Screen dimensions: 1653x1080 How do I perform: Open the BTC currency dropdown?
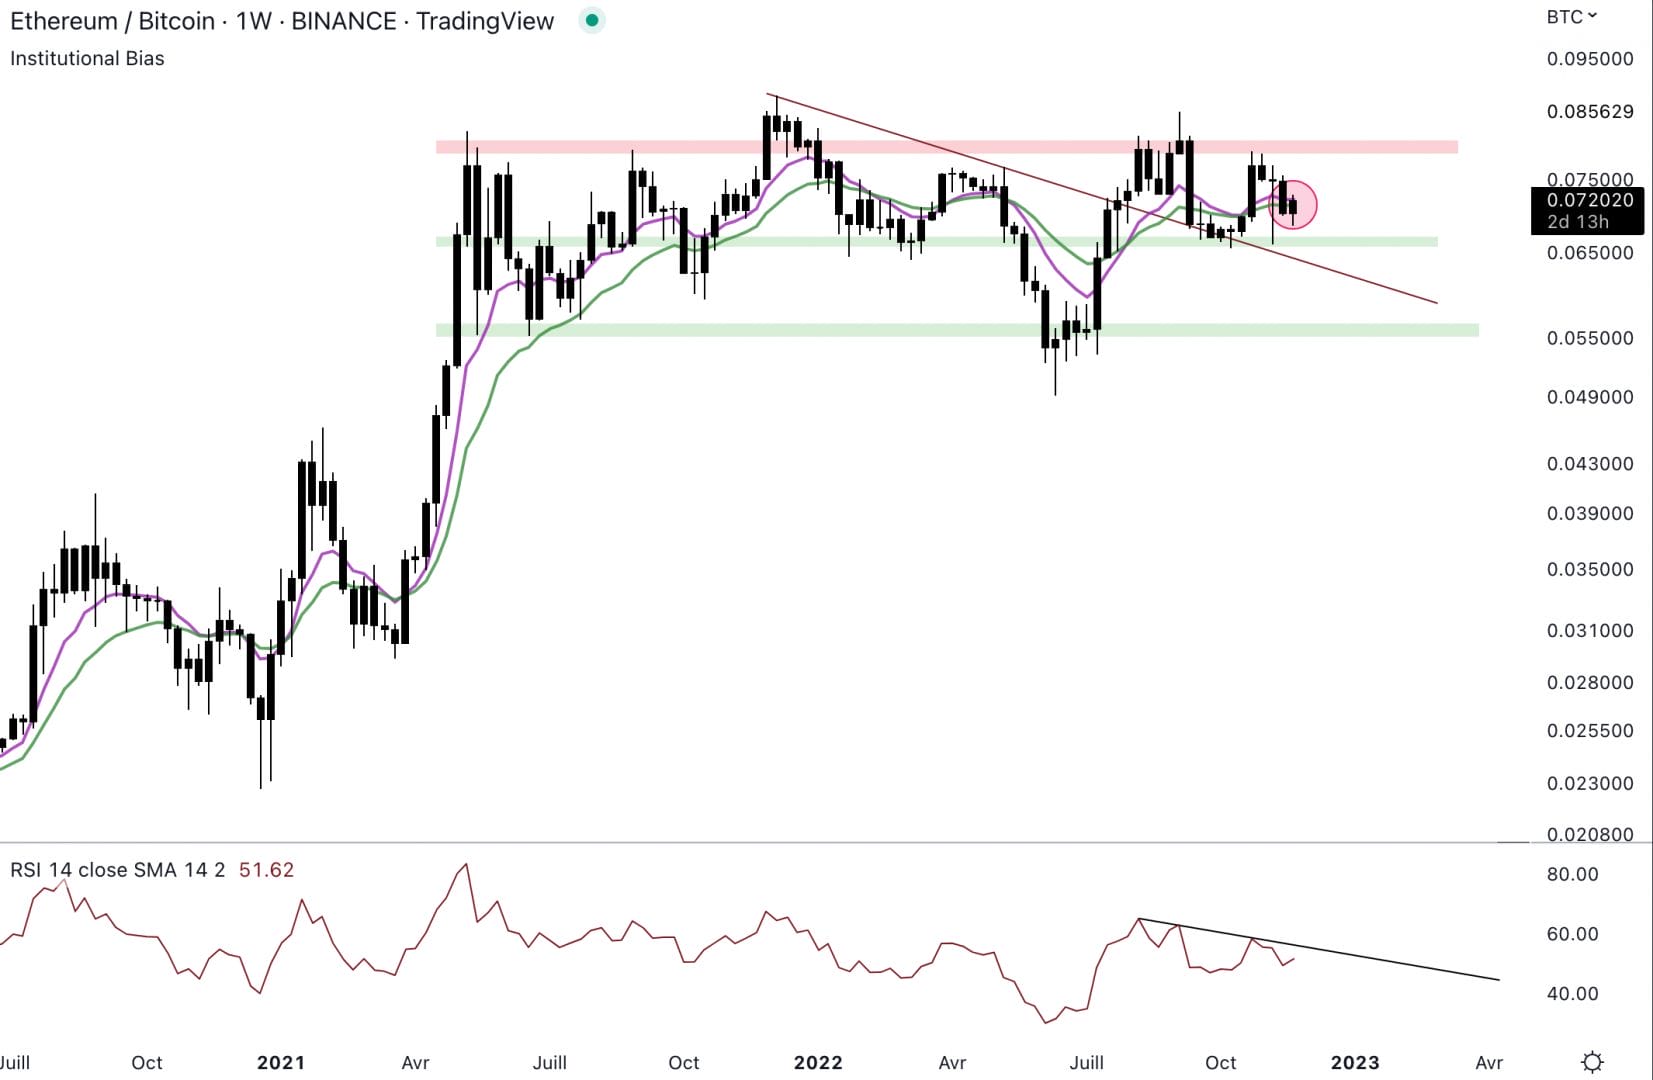(x=1563, y=16)
